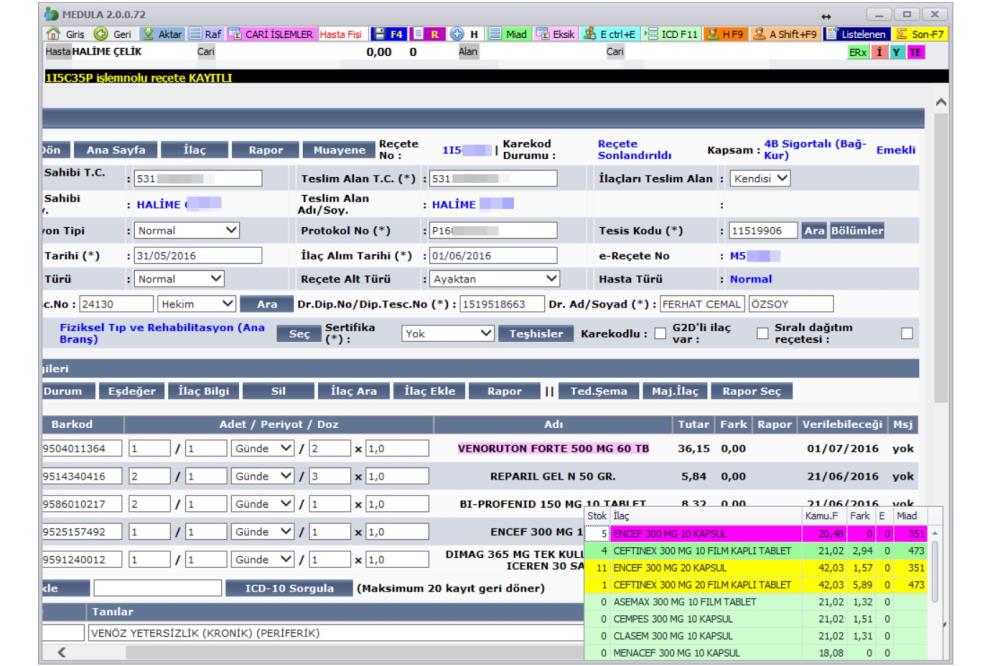
Task: Click the magenta TE indicator button
Action: (915, 52)
